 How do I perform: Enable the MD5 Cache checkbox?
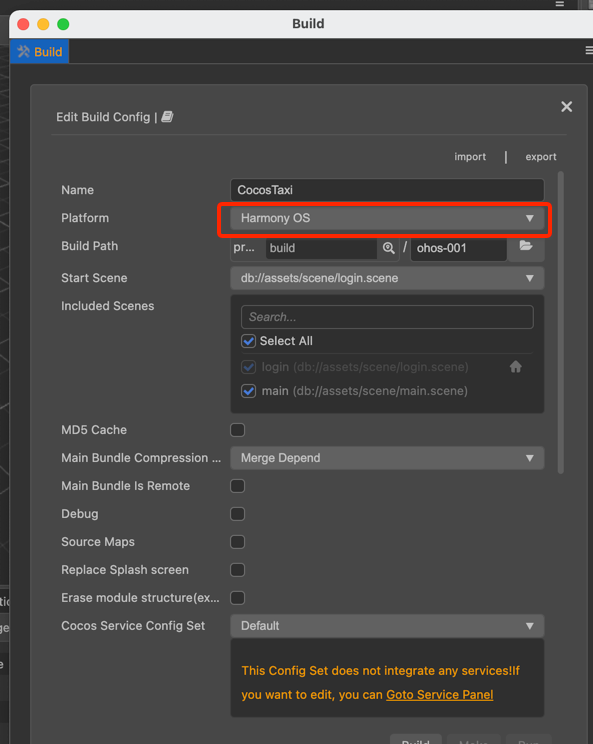[x=237, y=430]
